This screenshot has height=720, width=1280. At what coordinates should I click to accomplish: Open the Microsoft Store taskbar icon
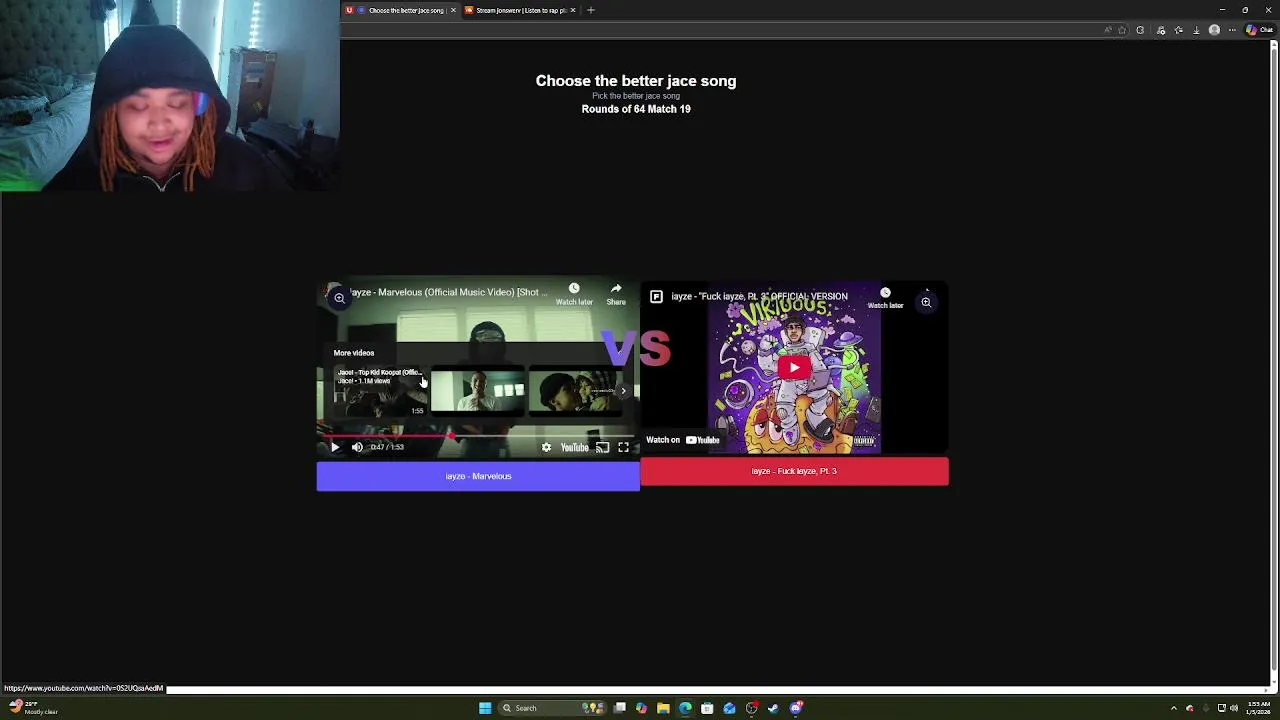[x=707, y=708]
